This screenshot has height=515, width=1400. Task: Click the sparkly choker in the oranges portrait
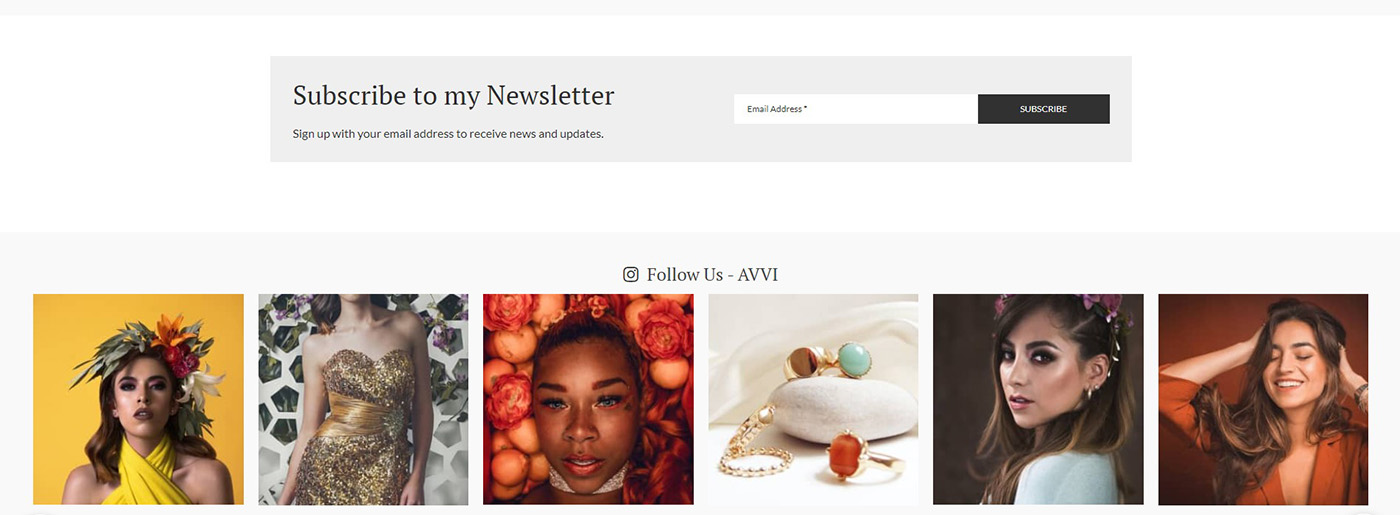point(589,478)
